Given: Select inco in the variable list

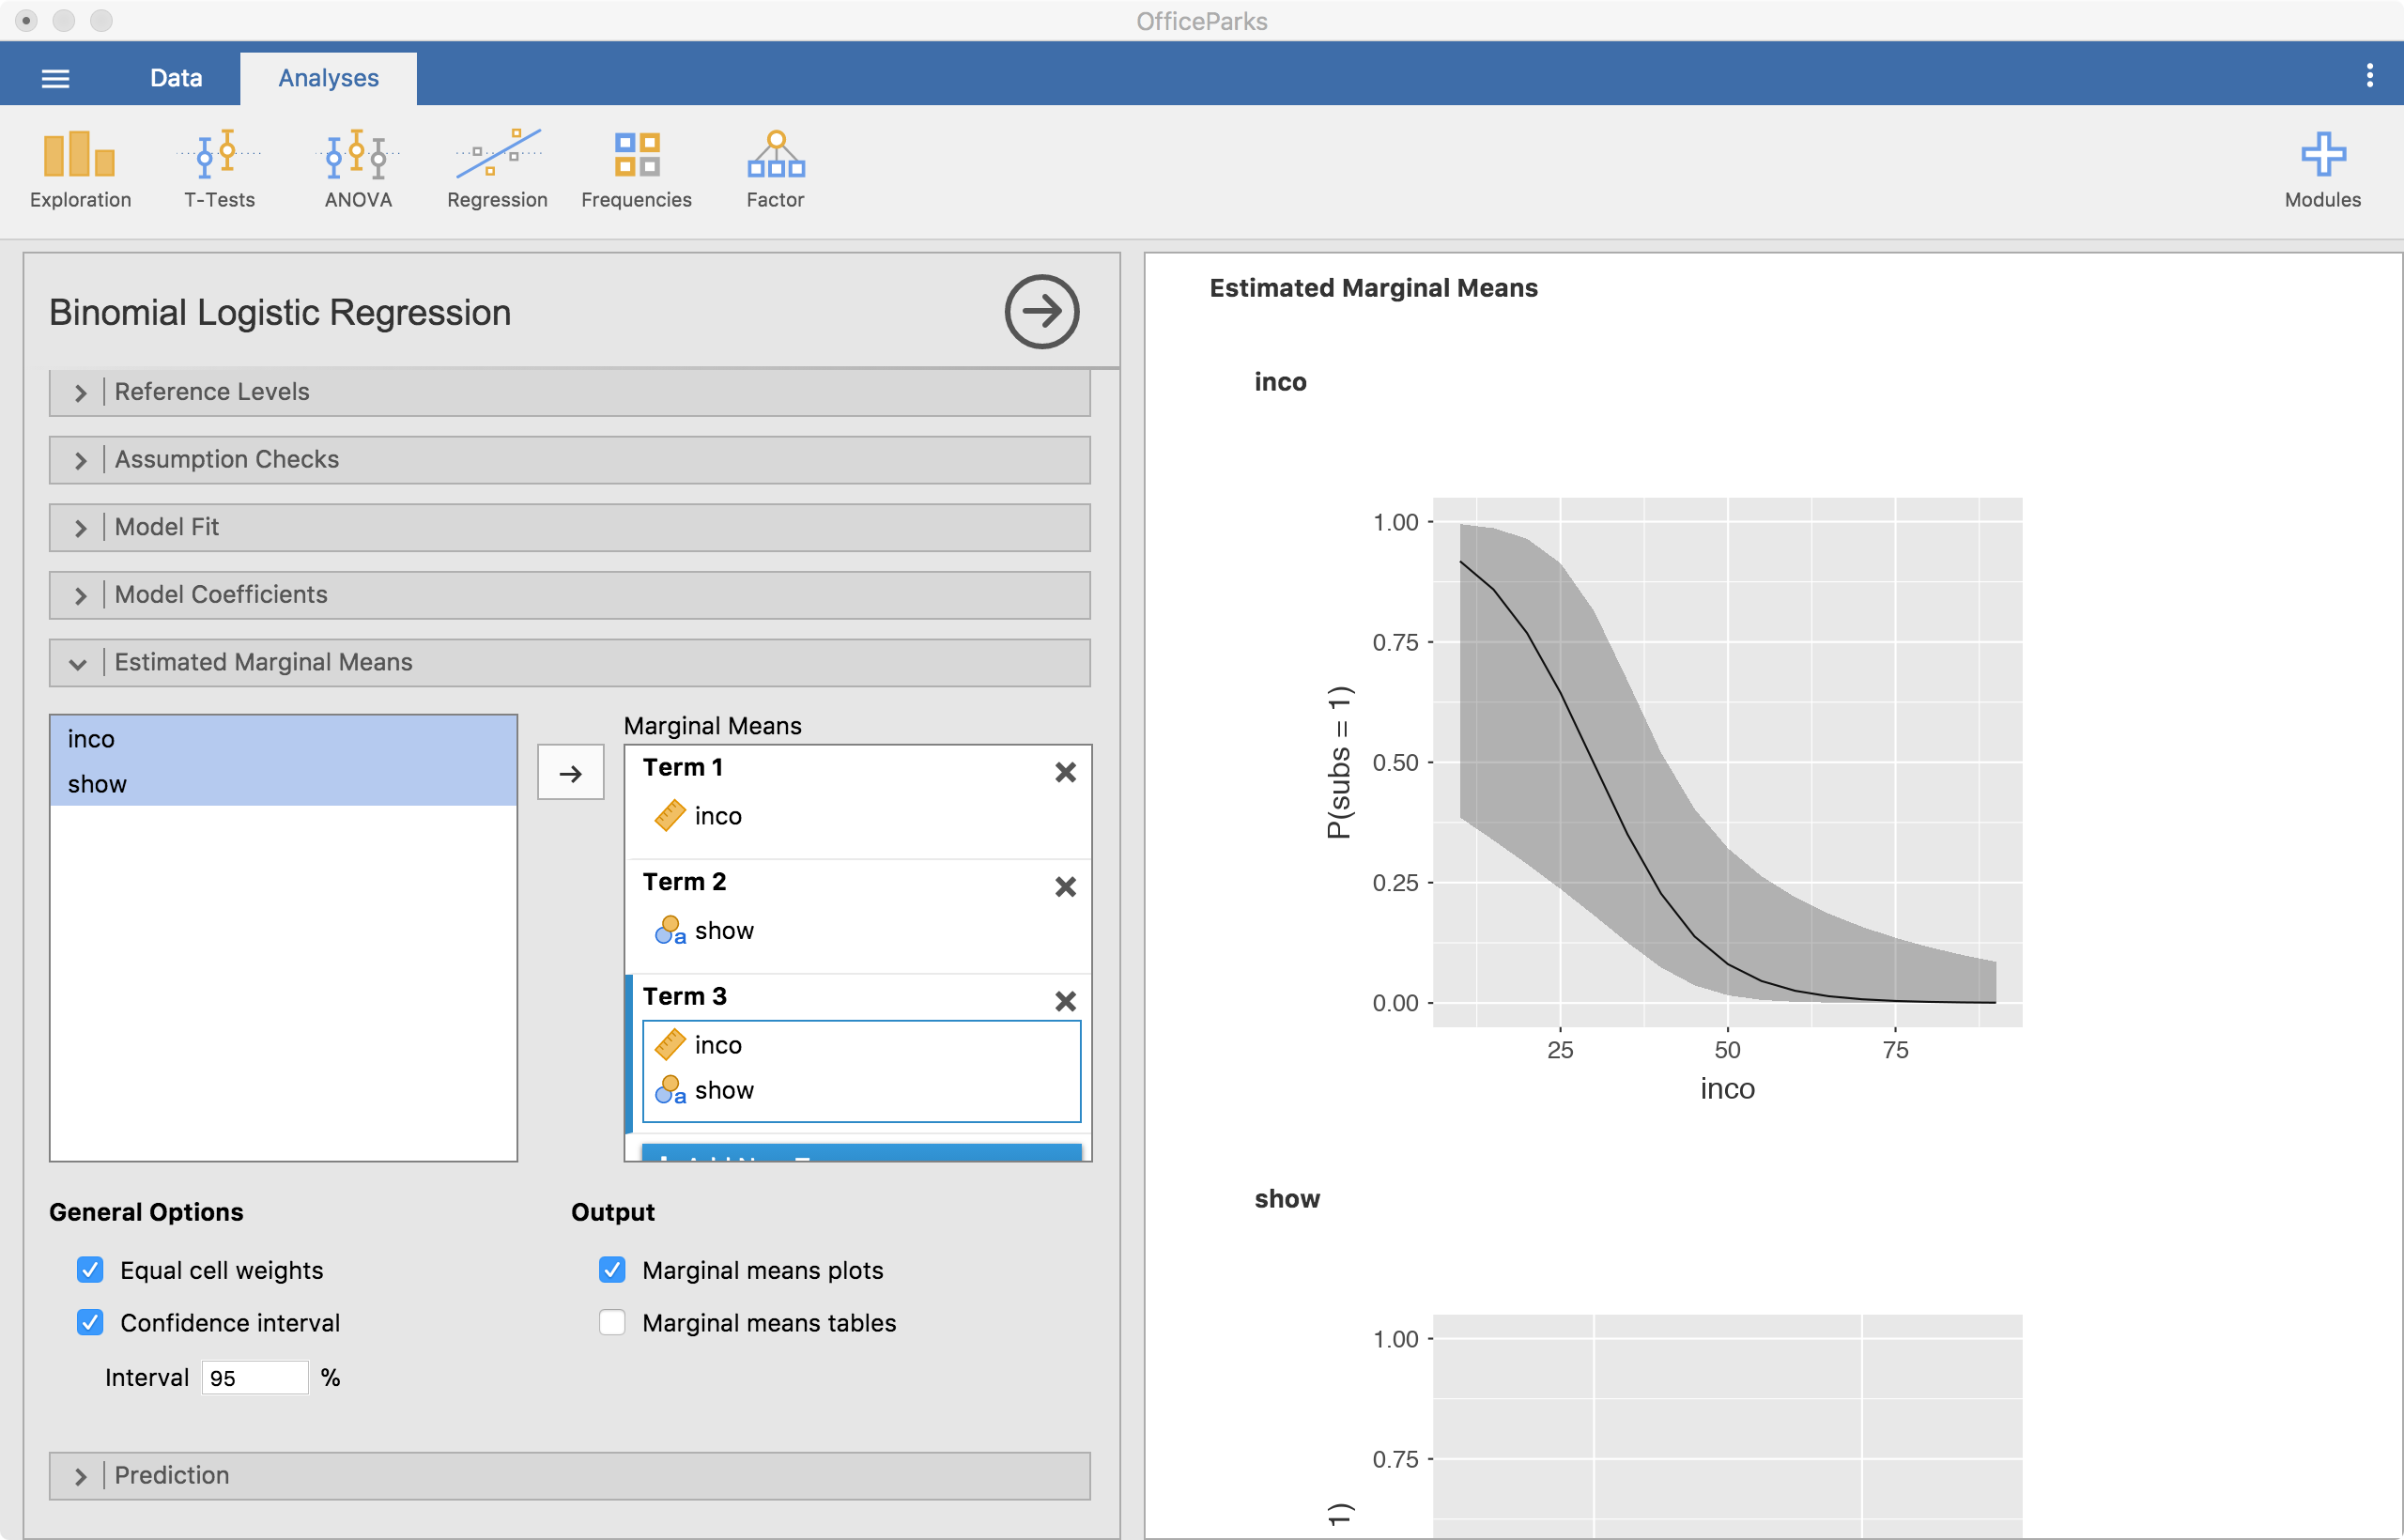Looking at the screenshot, I should click(283, 739).
